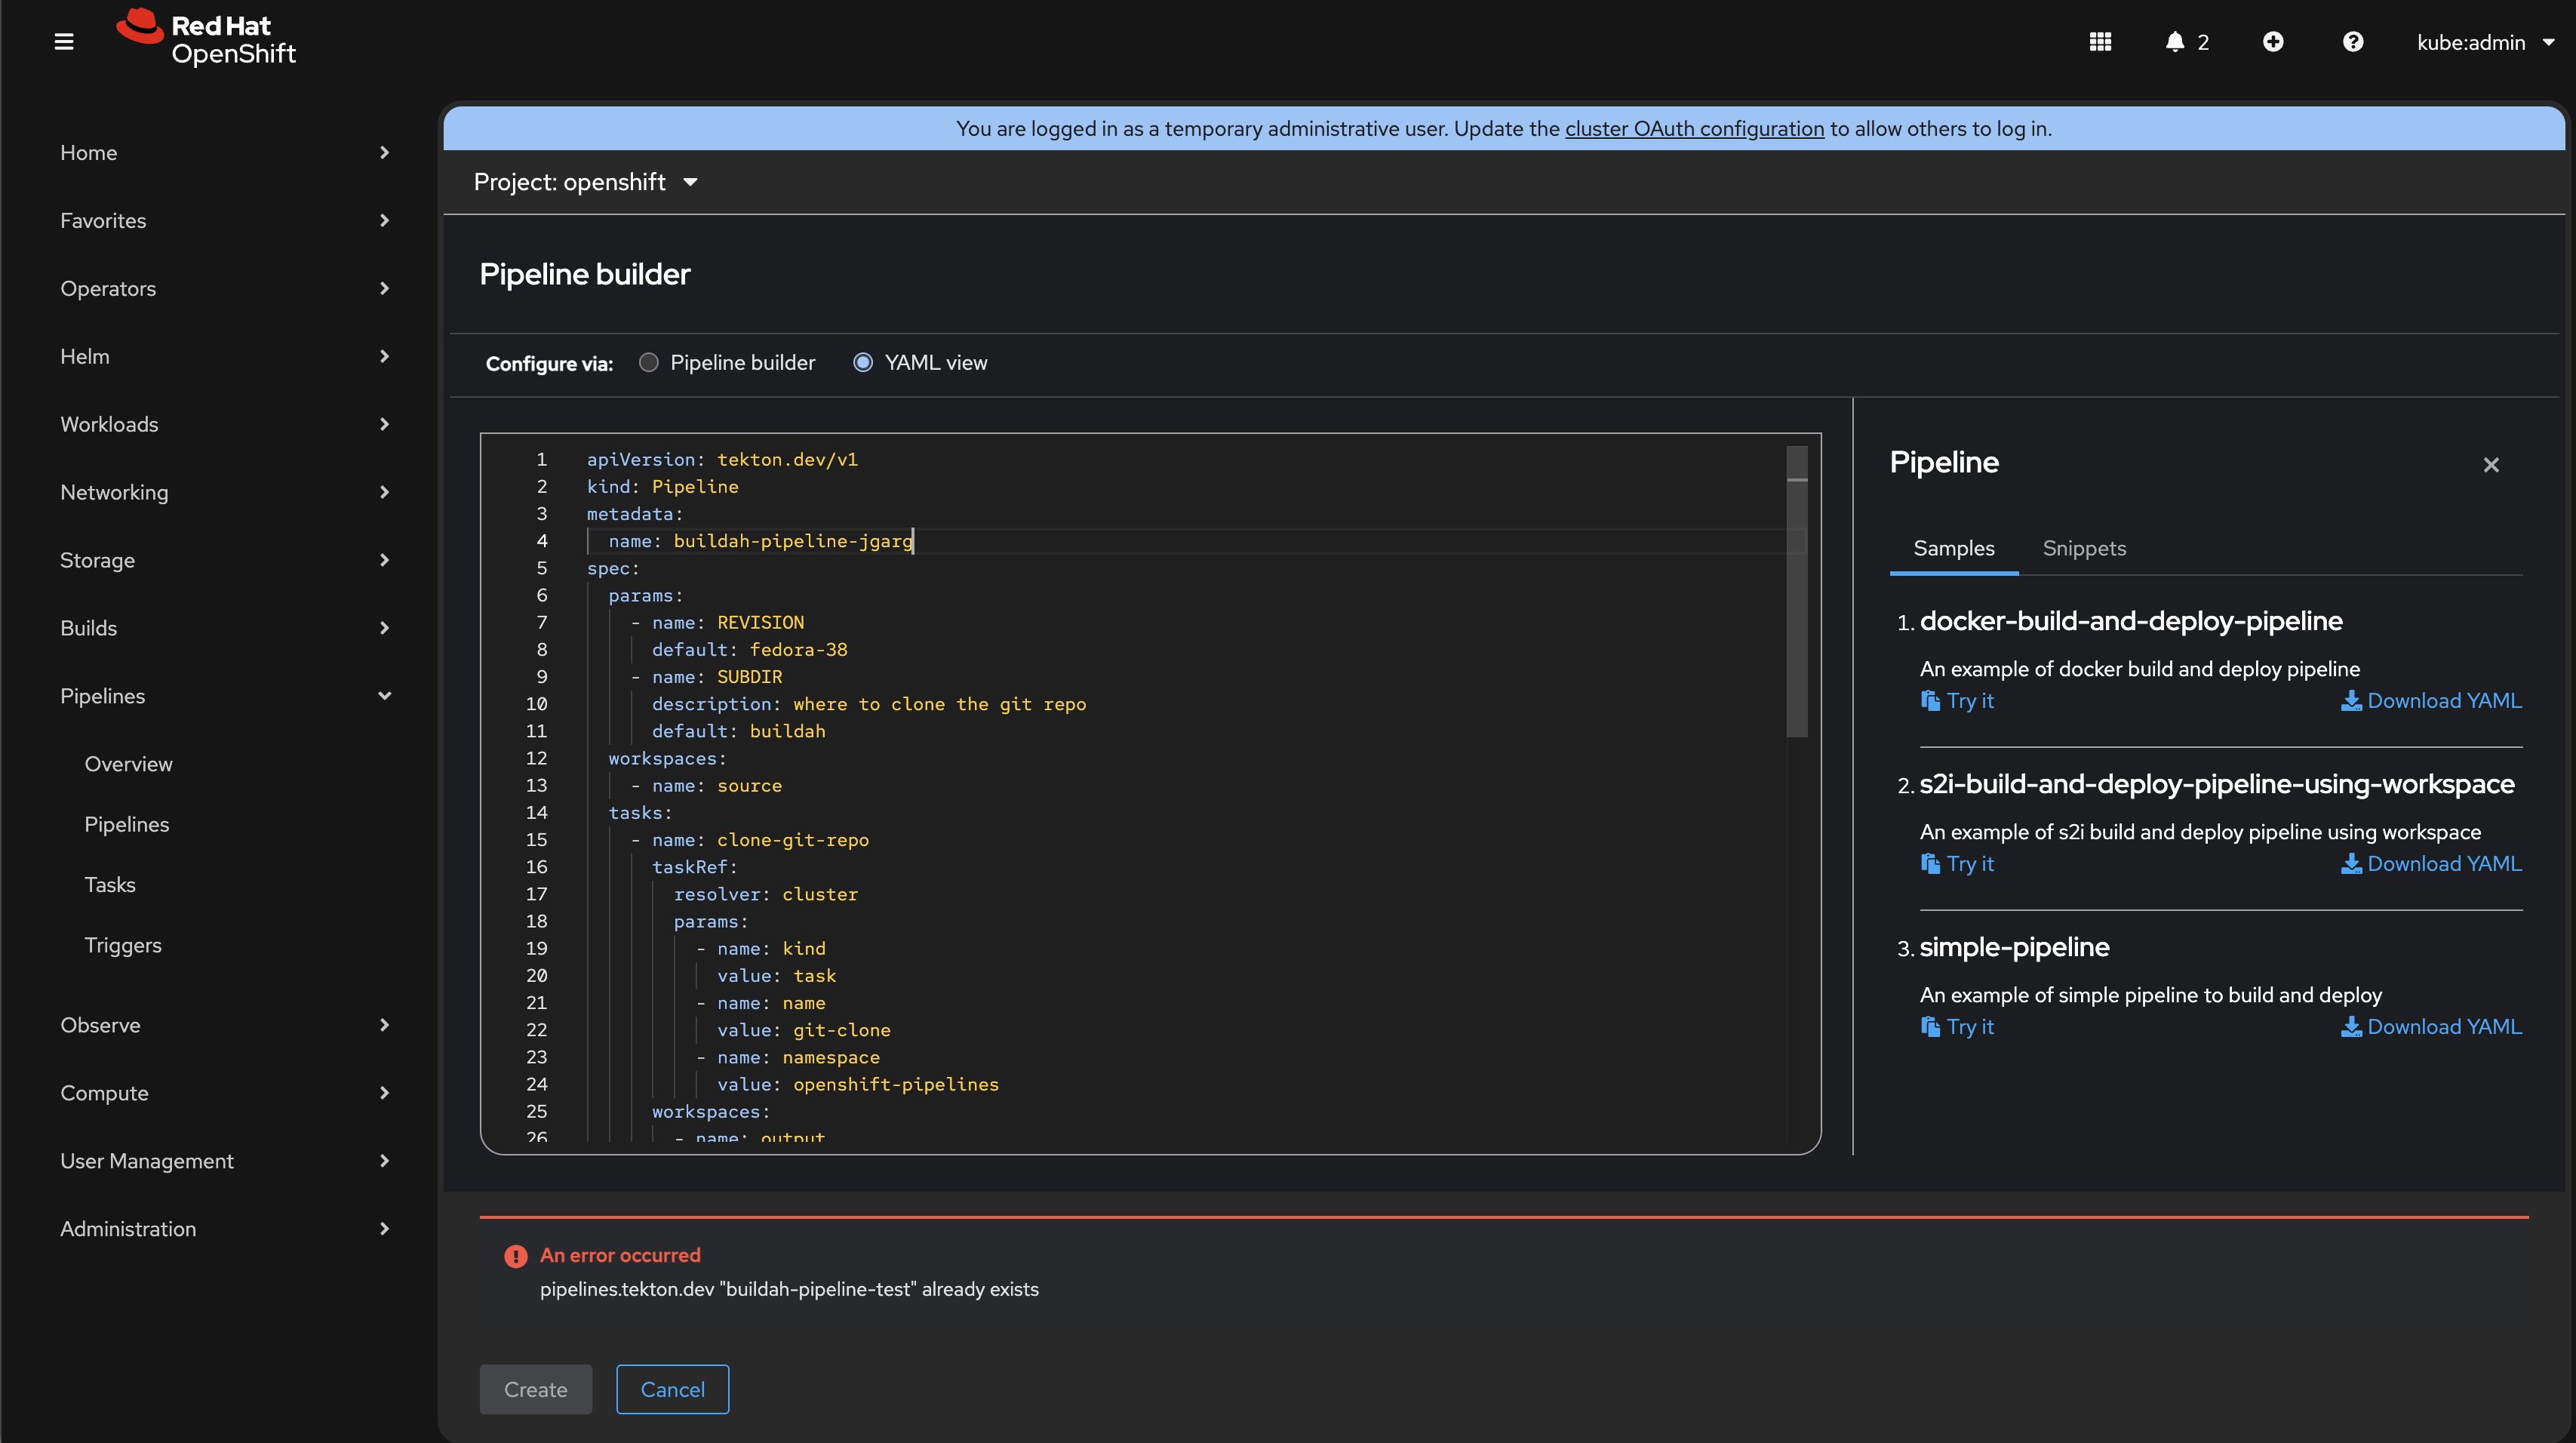Click the quick create plus icon
Image resolution: width=2576 pixels, height=1443 pixels.
click(2272, 42)
